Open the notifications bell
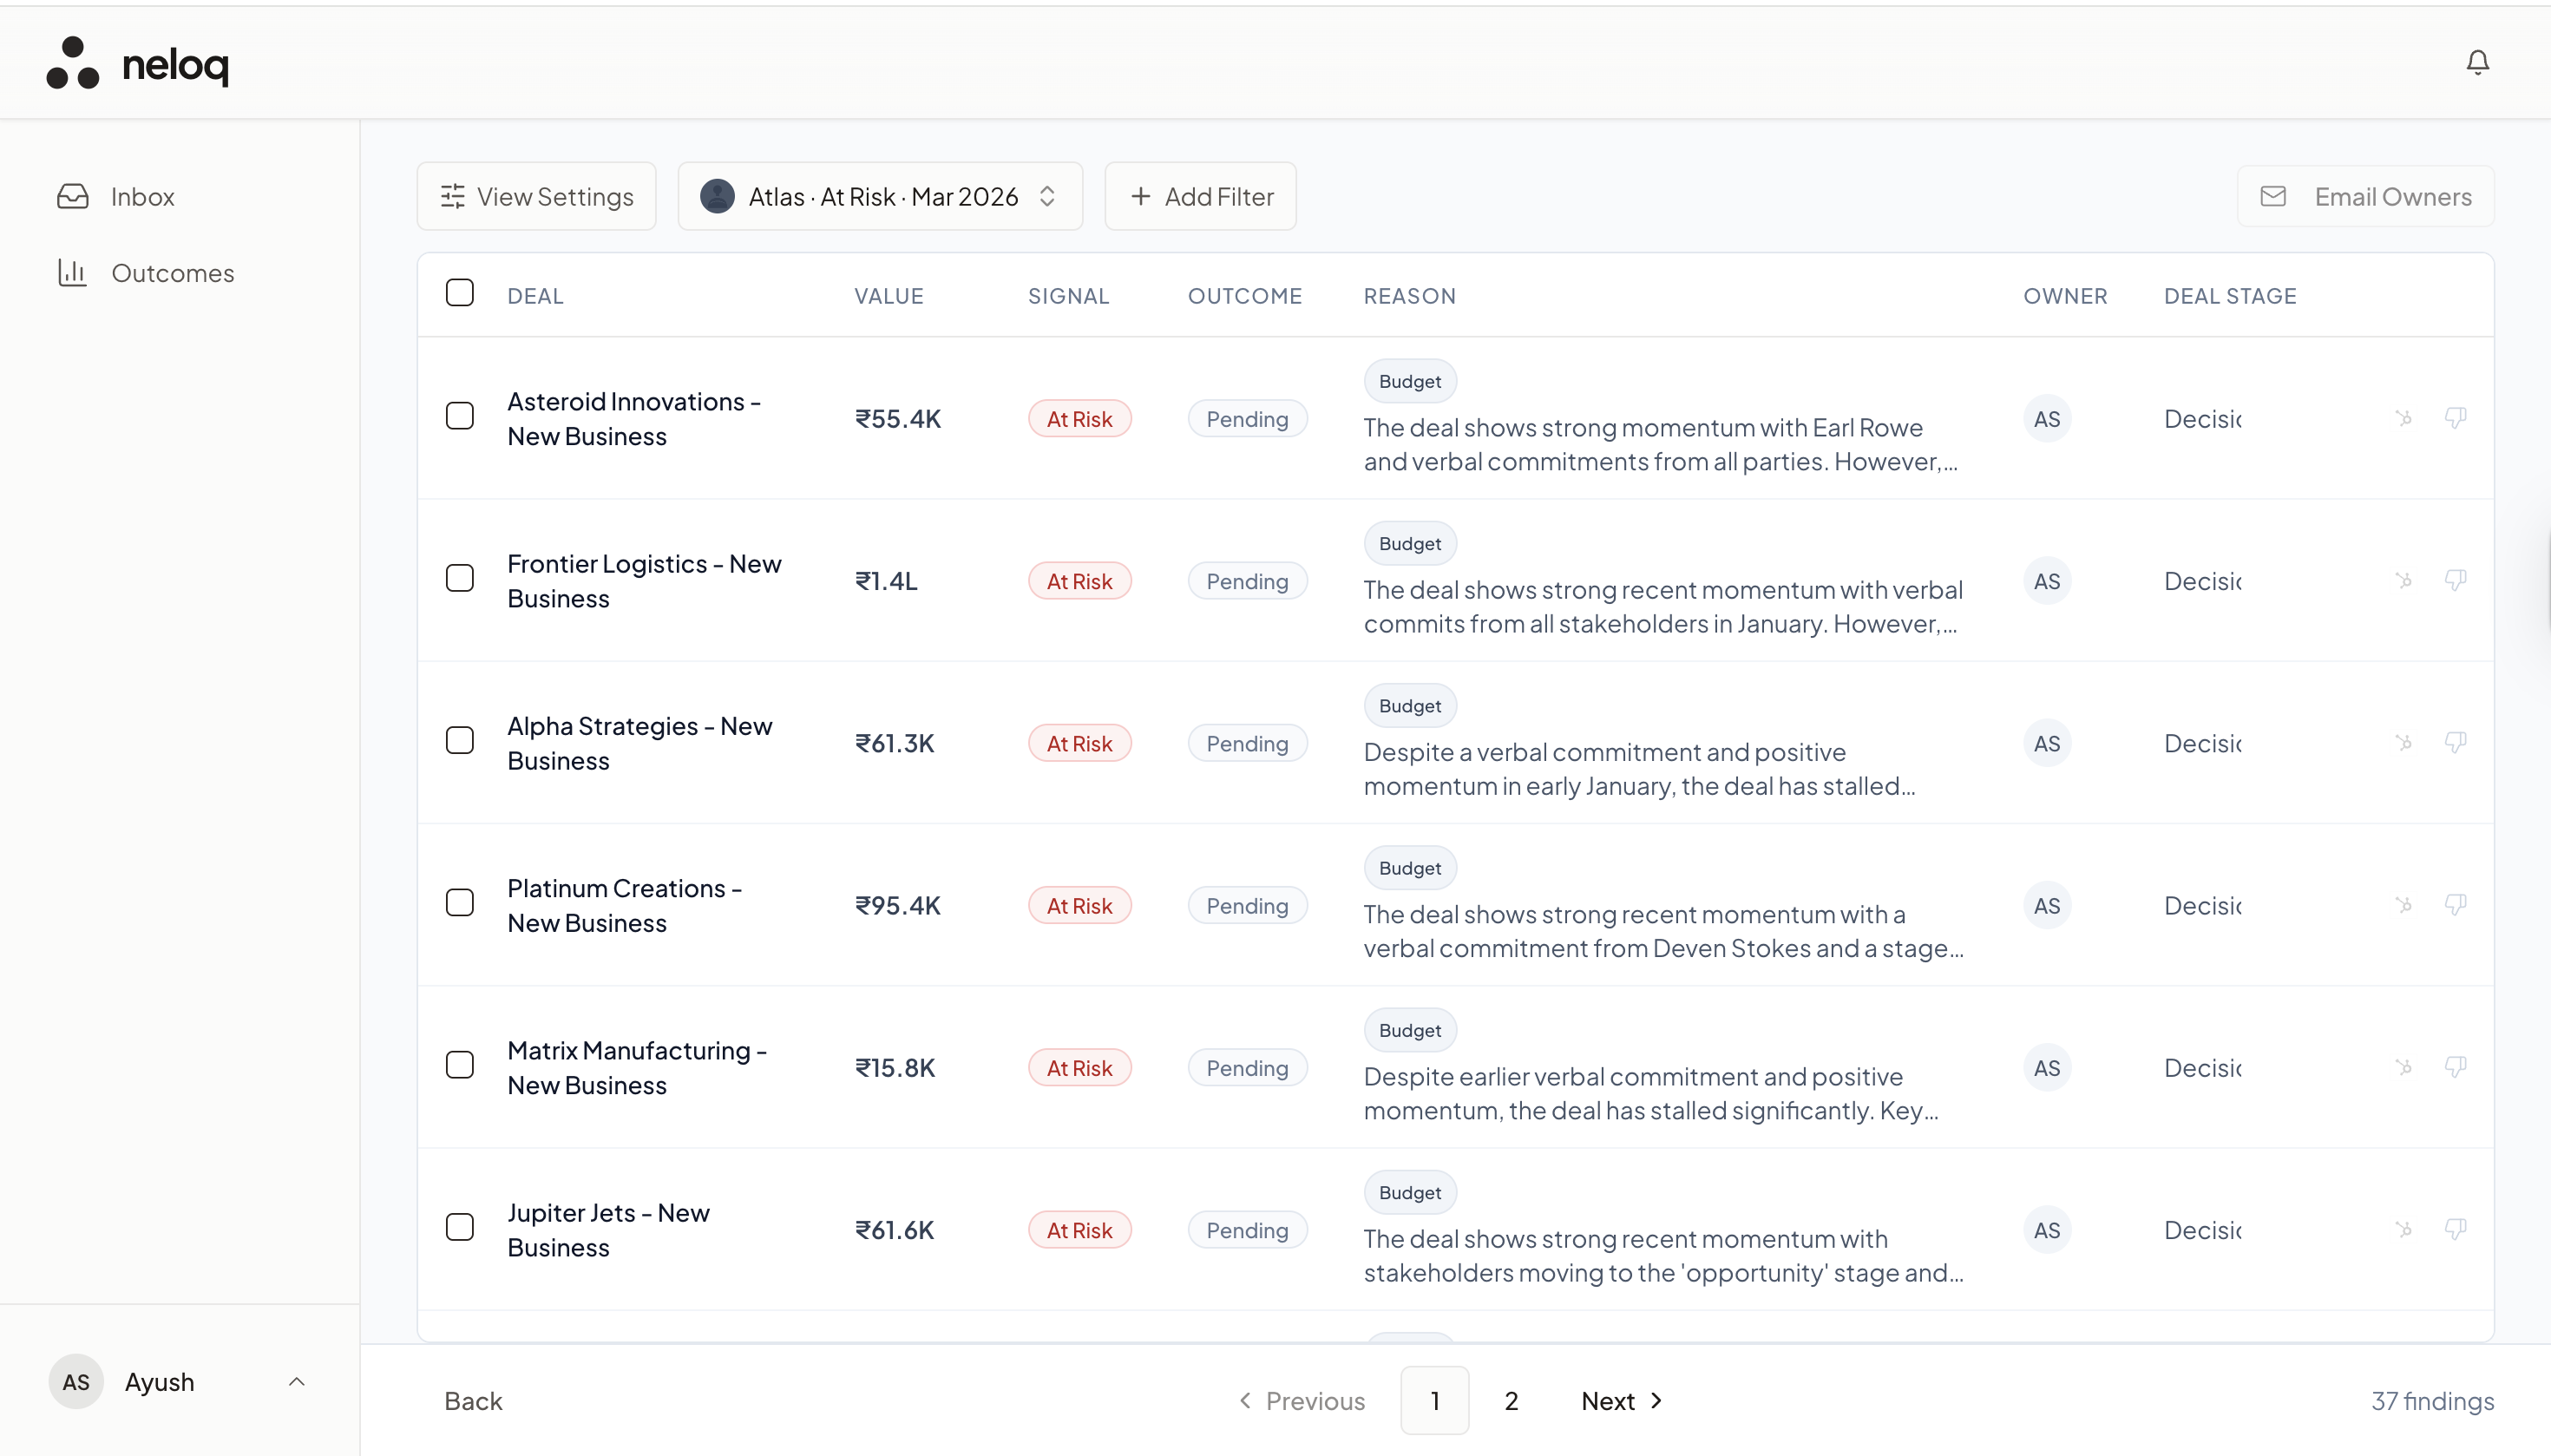Screen dimensions: 2551x1456 (x=2477, y=63)
